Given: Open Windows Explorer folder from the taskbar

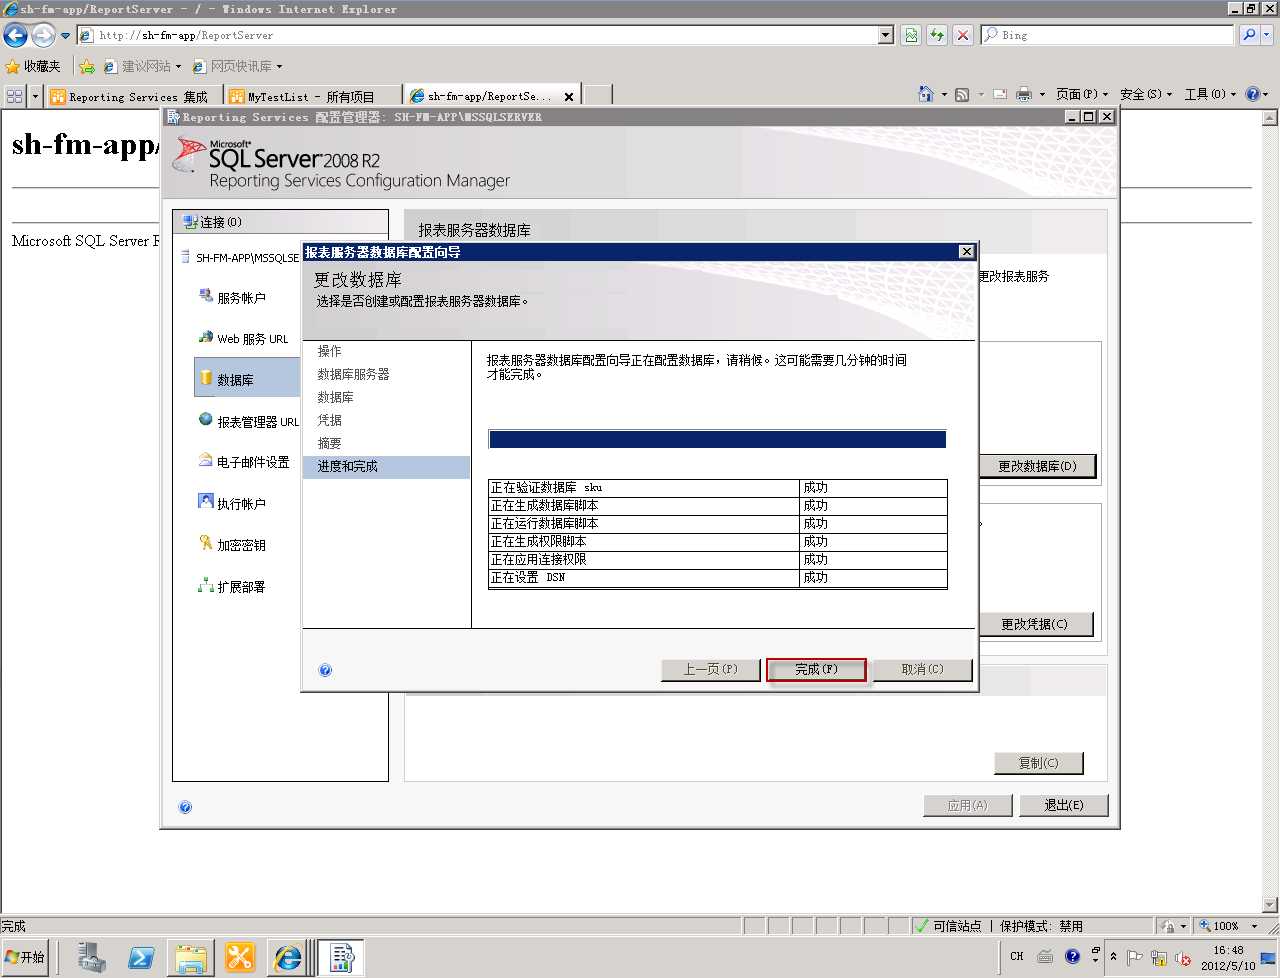Looking at the screenshot, I should tap(190, 958).
